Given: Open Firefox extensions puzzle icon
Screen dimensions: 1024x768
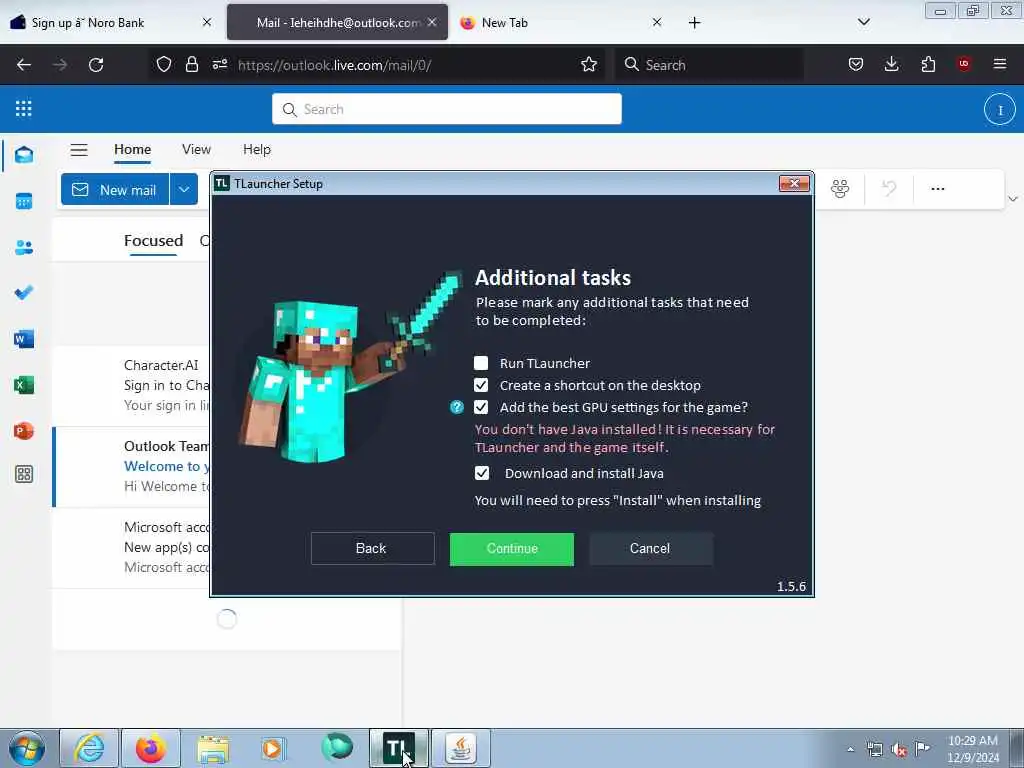Looking at the screenshot, I should (x=928, y=64).
